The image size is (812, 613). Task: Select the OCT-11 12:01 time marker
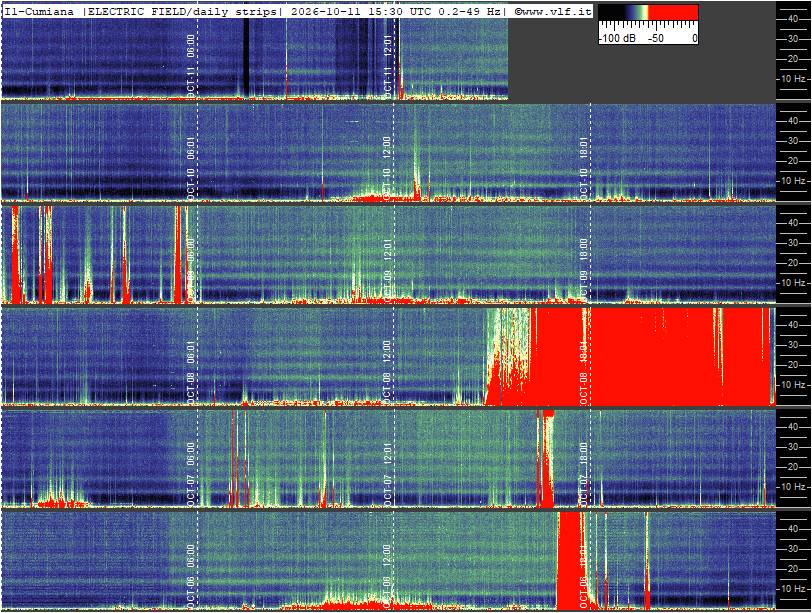pos(387,66)
